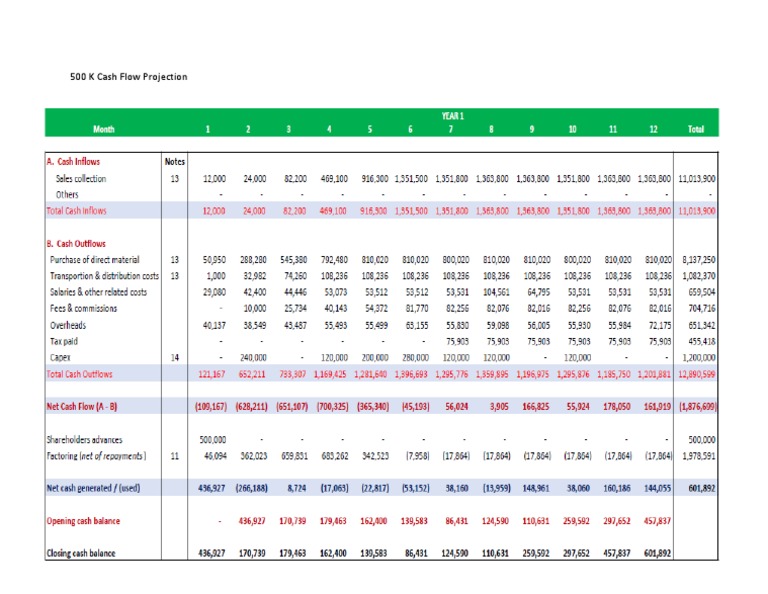Click the 121,167 total outflows cell
The width and height of the screenshot is (768, 594).
(x=212, y=374)
